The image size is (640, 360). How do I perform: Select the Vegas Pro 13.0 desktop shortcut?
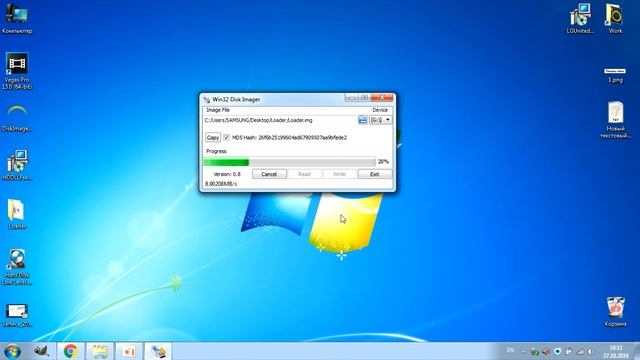click(x=17, y=71)
